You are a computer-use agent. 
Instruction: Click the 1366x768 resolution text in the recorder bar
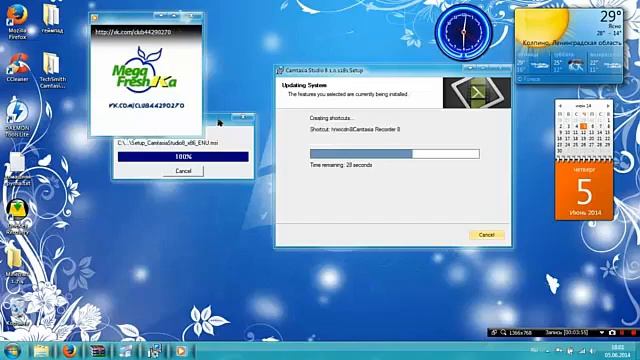[521, 333]
